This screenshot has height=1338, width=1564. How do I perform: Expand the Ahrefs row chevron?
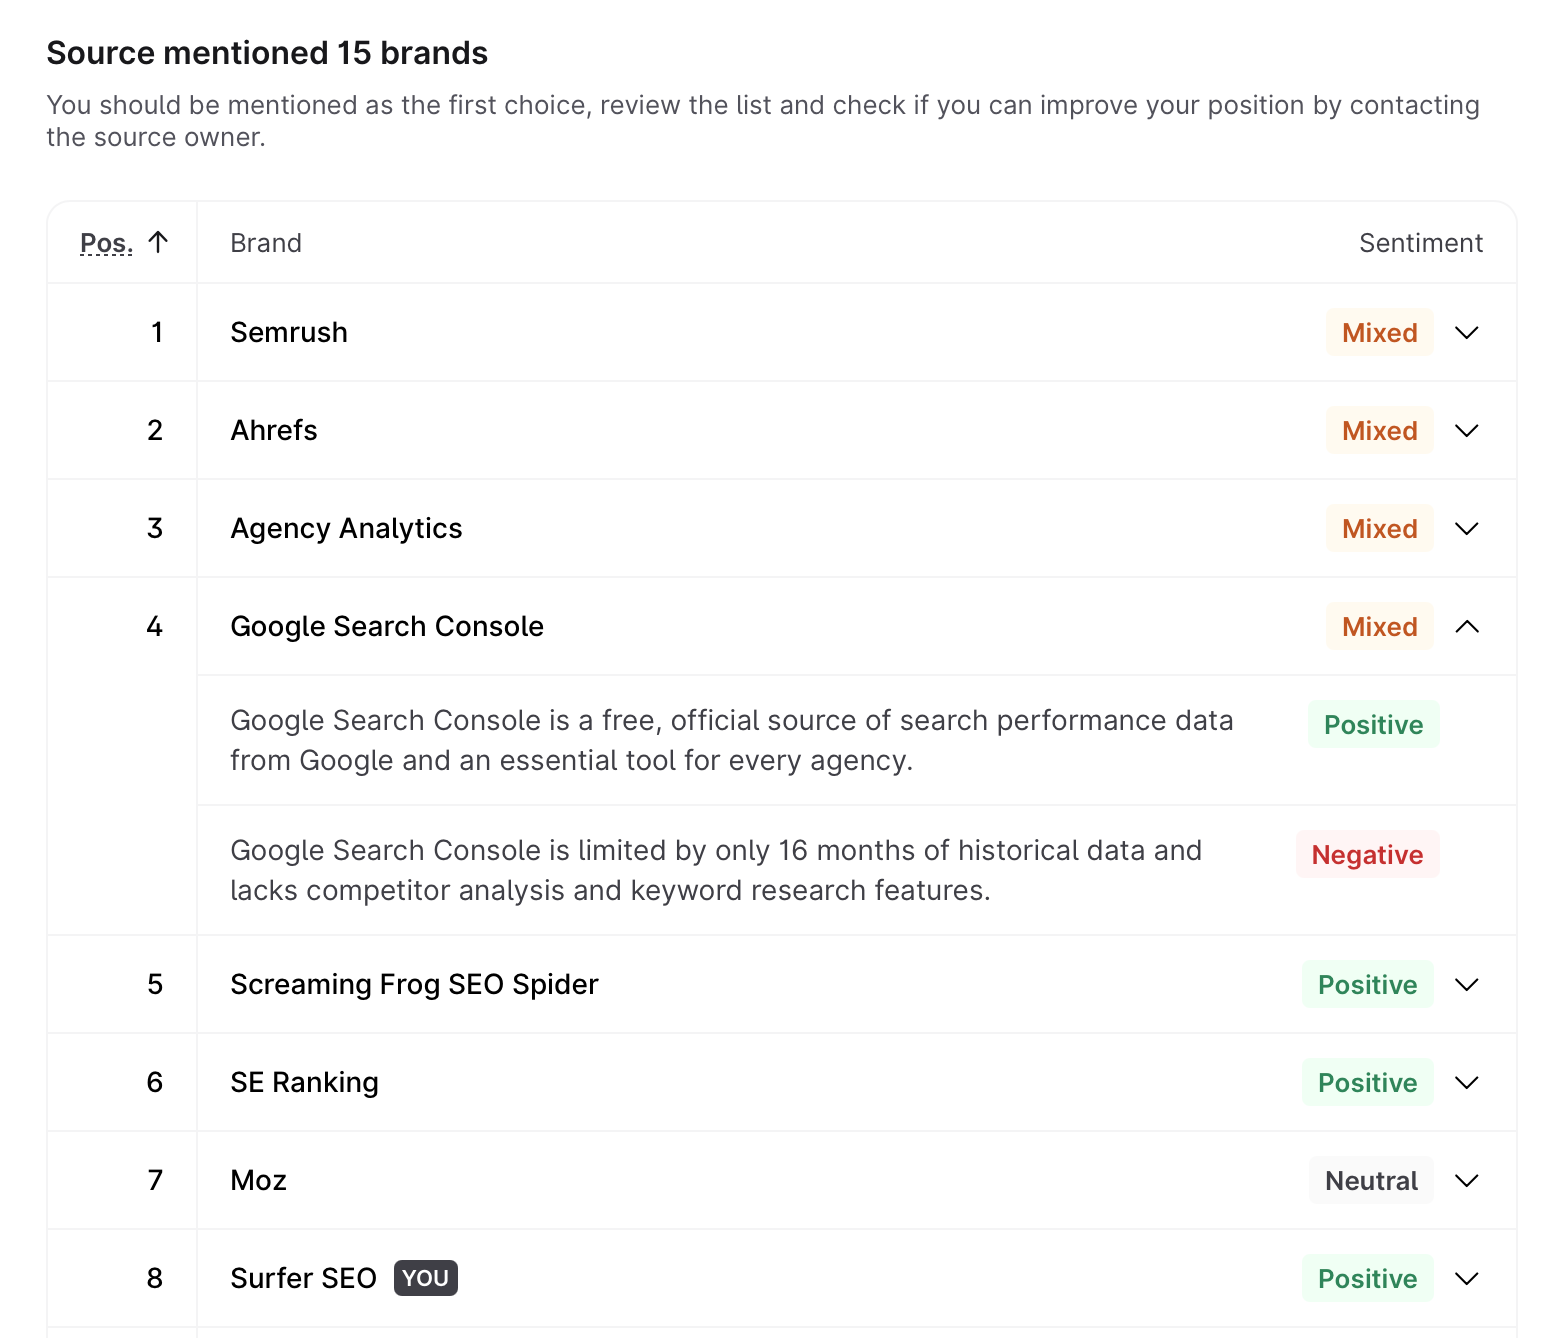coord(1466,430)
